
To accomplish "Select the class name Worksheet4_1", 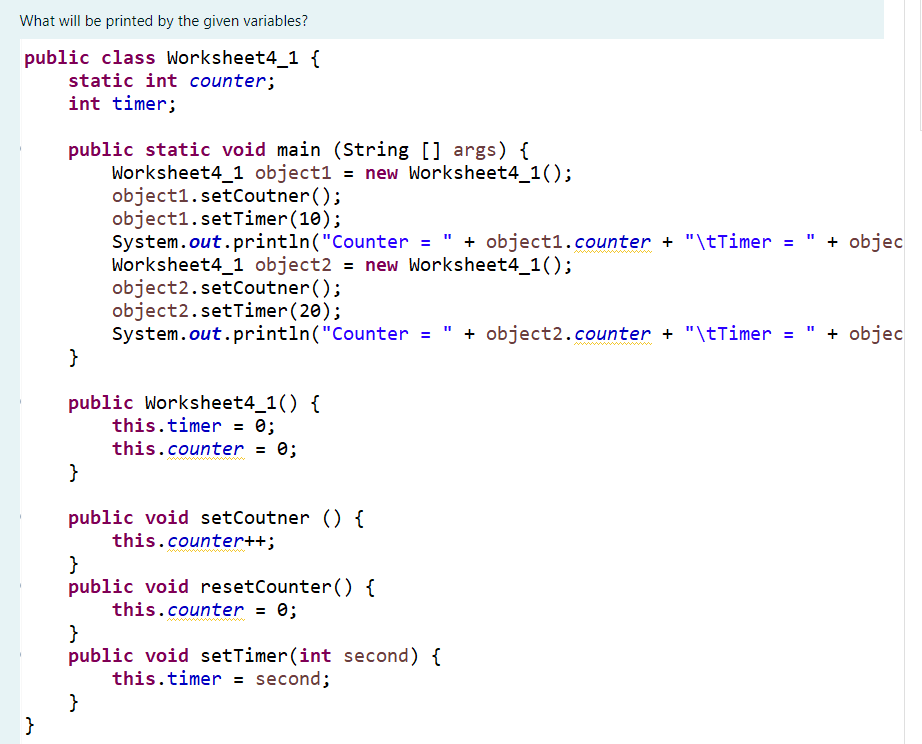I will click(231, 57).
